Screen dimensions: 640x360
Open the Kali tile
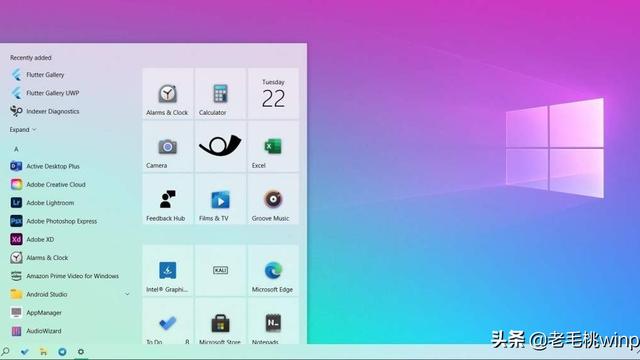(x=220, y=270)
